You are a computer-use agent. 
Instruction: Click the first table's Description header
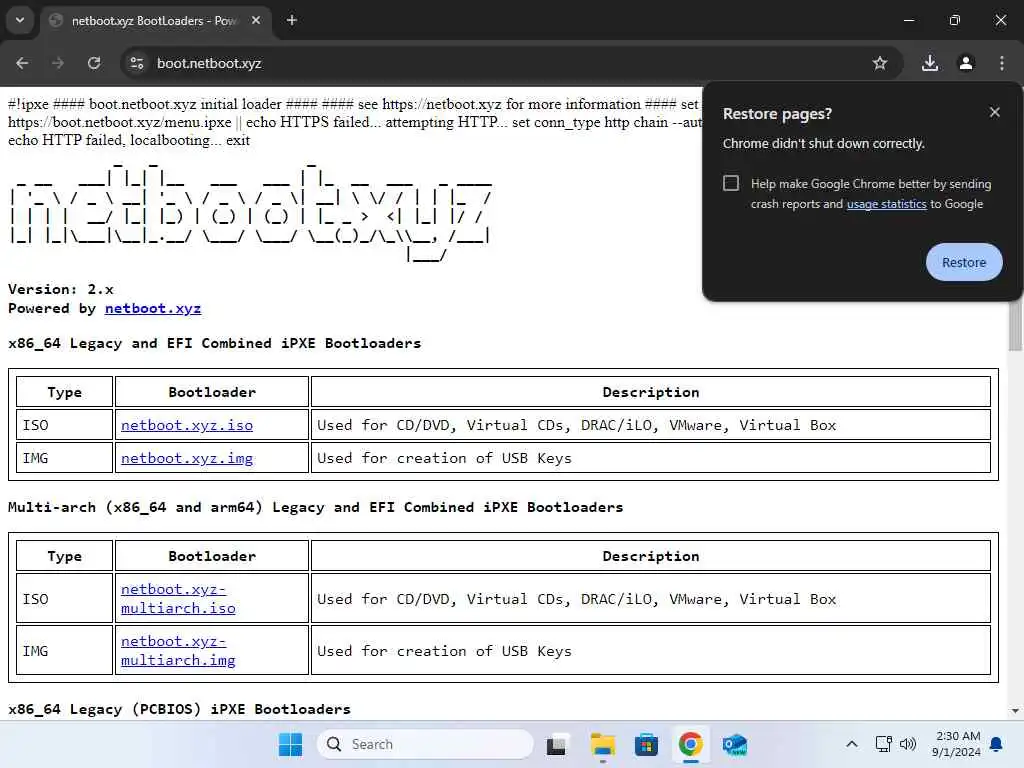(650, 392)
